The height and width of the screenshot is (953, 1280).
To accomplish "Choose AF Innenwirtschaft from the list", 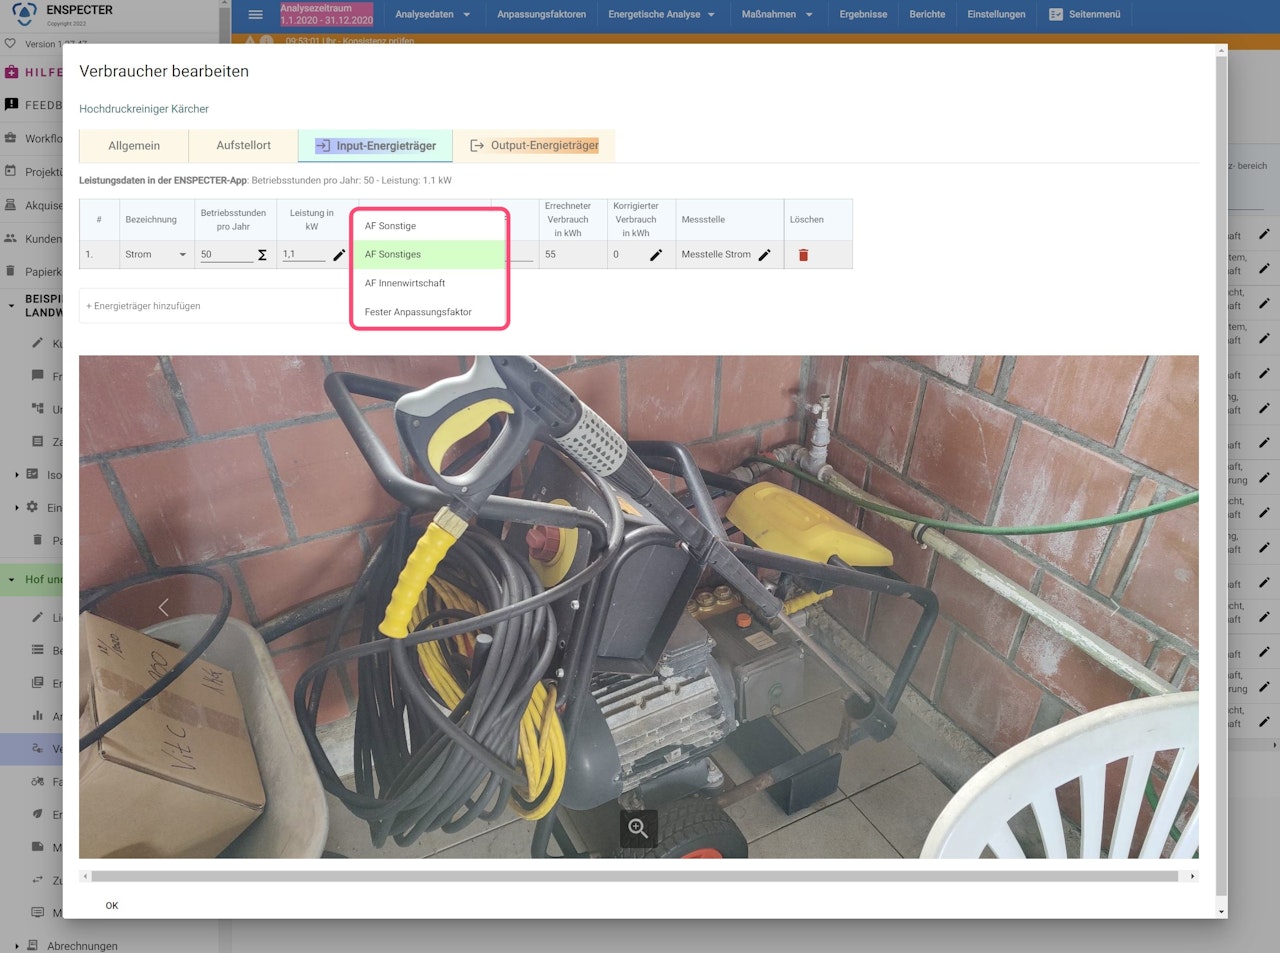I will tap(405, 283).
